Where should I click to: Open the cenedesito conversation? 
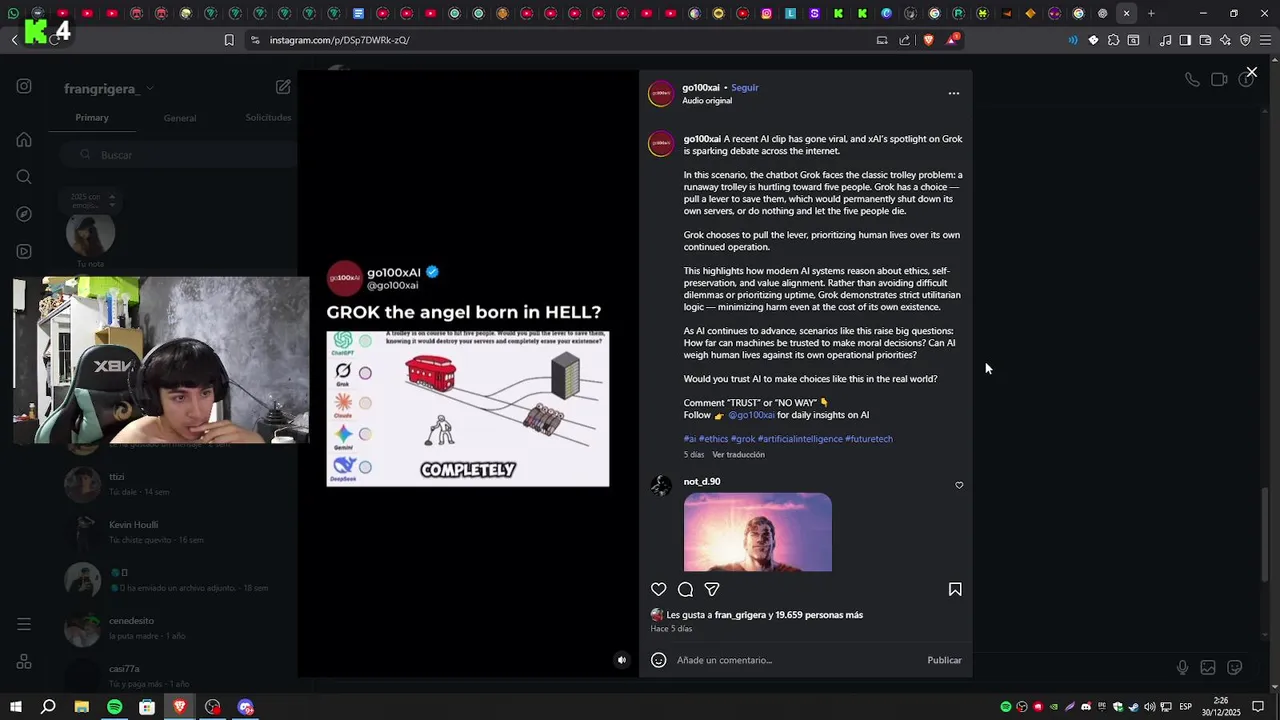178,628
